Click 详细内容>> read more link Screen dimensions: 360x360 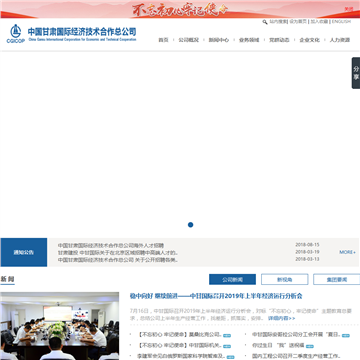pos(282,318)
